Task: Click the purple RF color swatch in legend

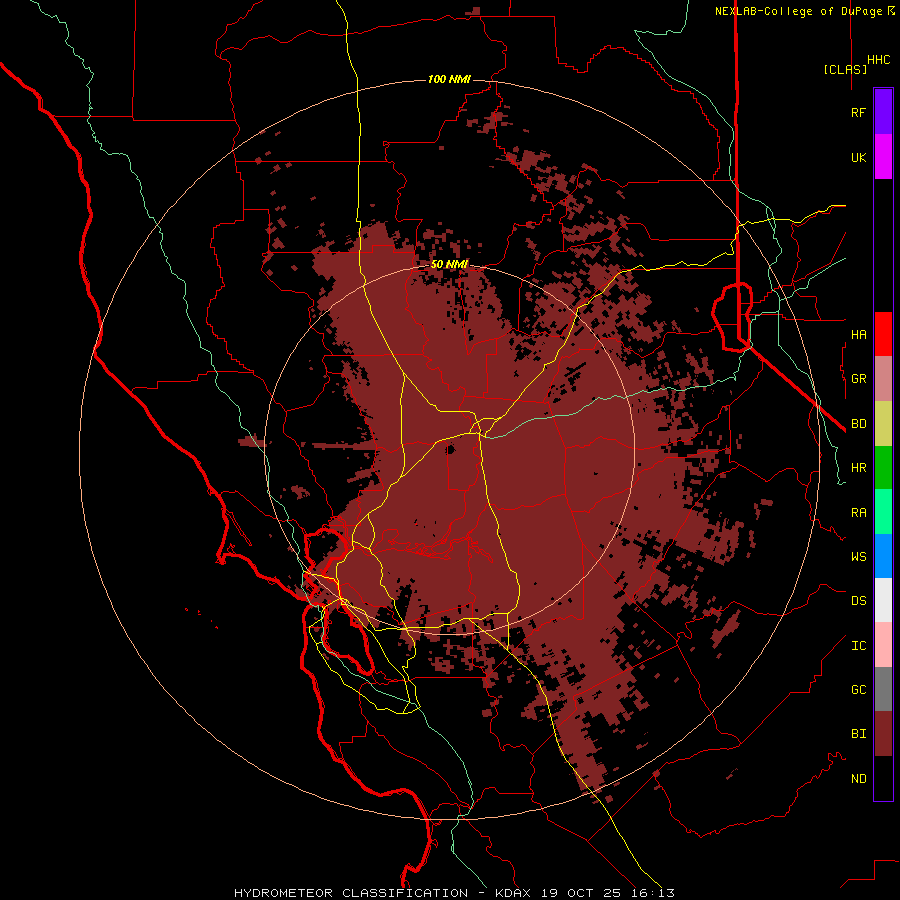Action: click(883, 112)
